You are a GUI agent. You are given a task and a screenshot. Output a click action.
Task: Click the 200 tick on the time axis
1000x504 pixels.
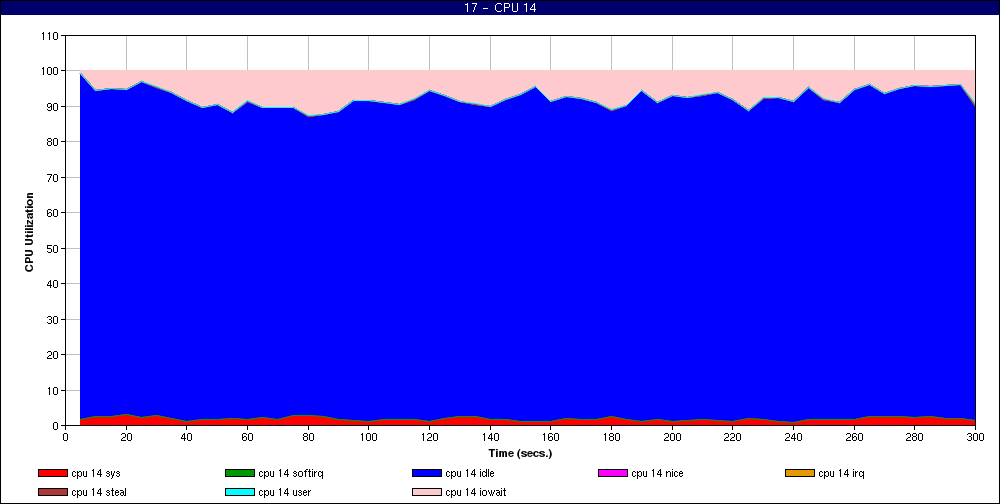point(672,437)
